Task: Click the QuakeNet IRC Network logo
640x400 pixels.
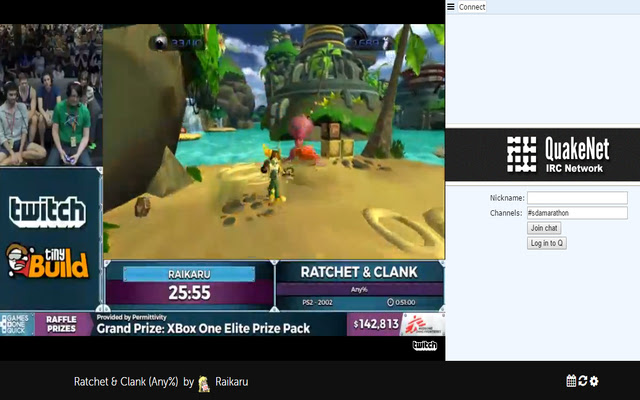Action: click(x=558, y=154)
